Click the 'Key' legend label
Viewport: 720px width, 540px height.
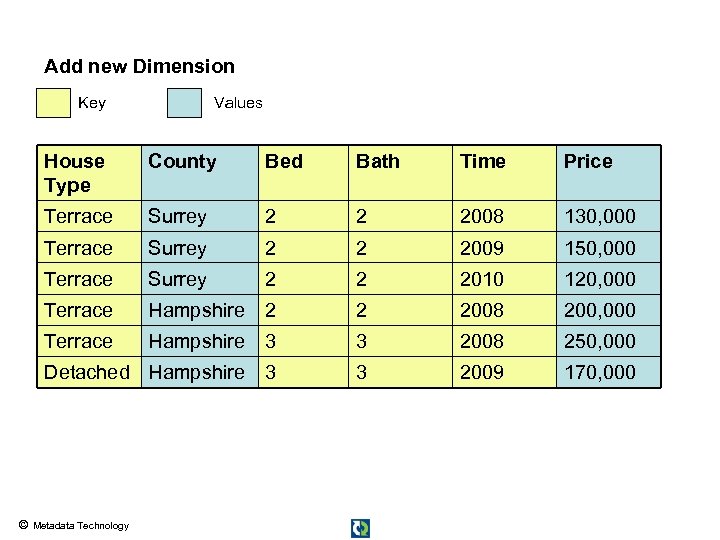[x=92, y=102]
